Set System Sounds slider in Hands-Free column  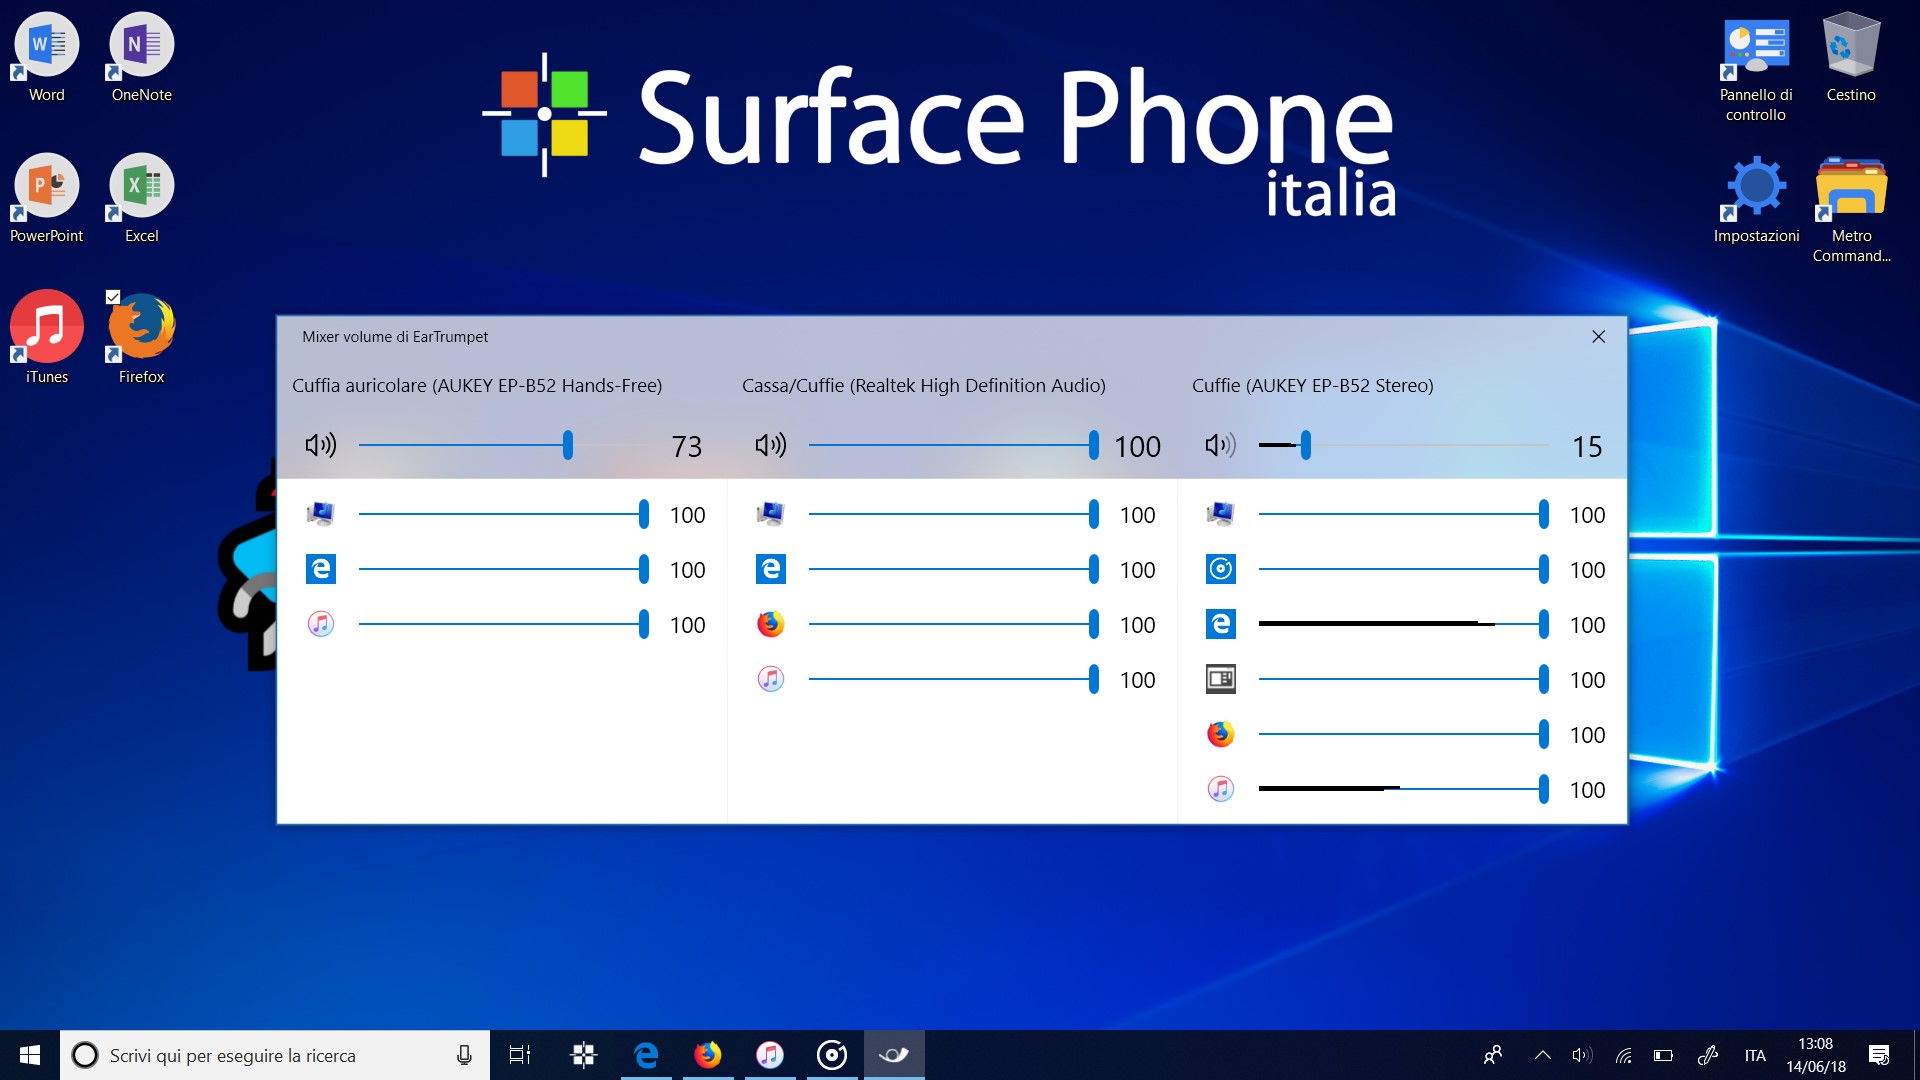point(504,514)
